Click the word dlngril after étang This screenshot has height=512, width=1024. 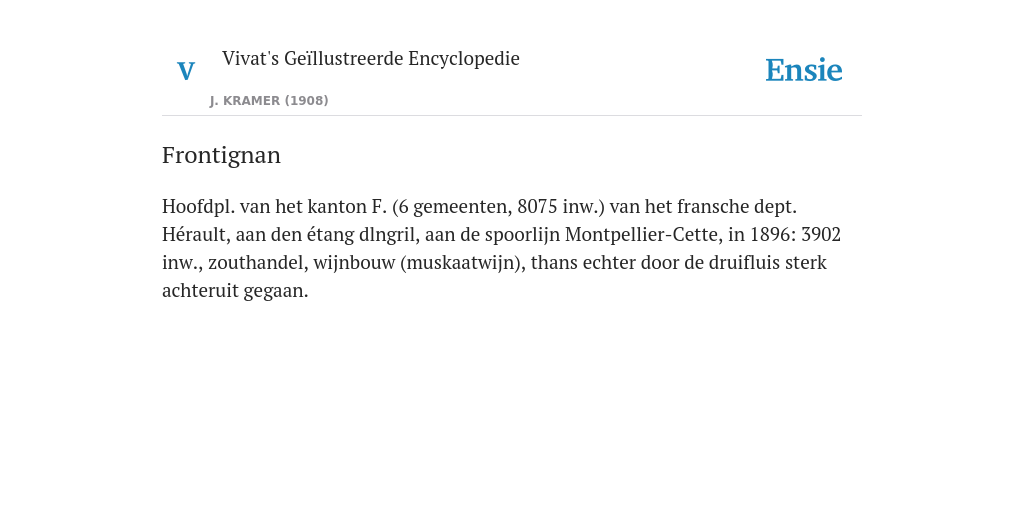point(387,234)
